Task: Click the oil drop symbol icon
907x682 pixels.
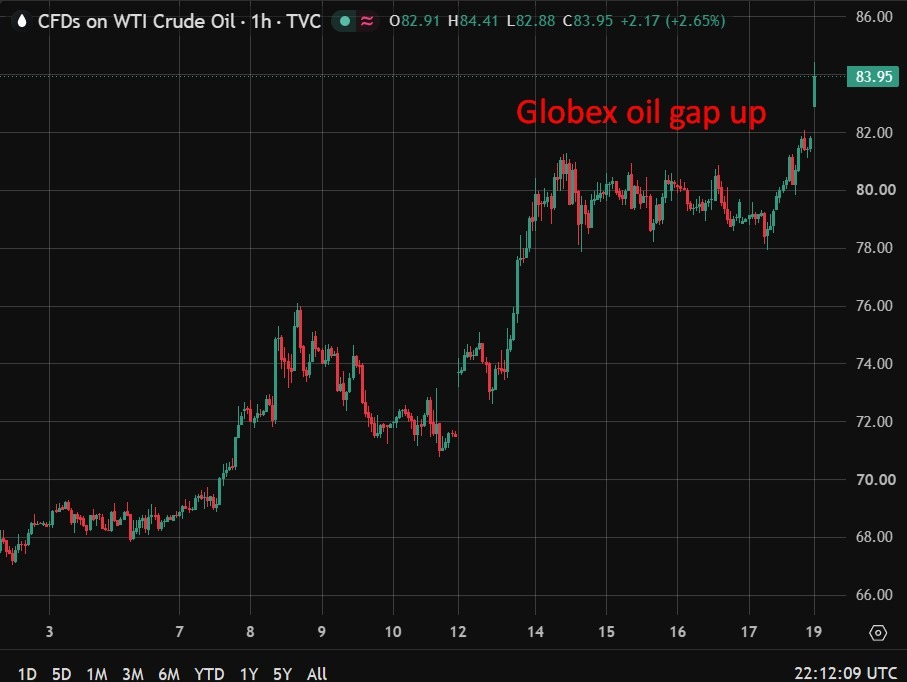Action: point(22,21)
